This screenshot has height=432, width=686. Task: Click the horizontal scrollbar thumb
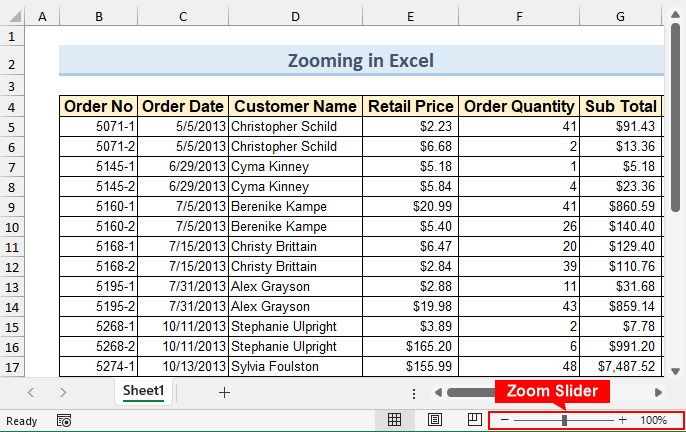tap(472, 393)
